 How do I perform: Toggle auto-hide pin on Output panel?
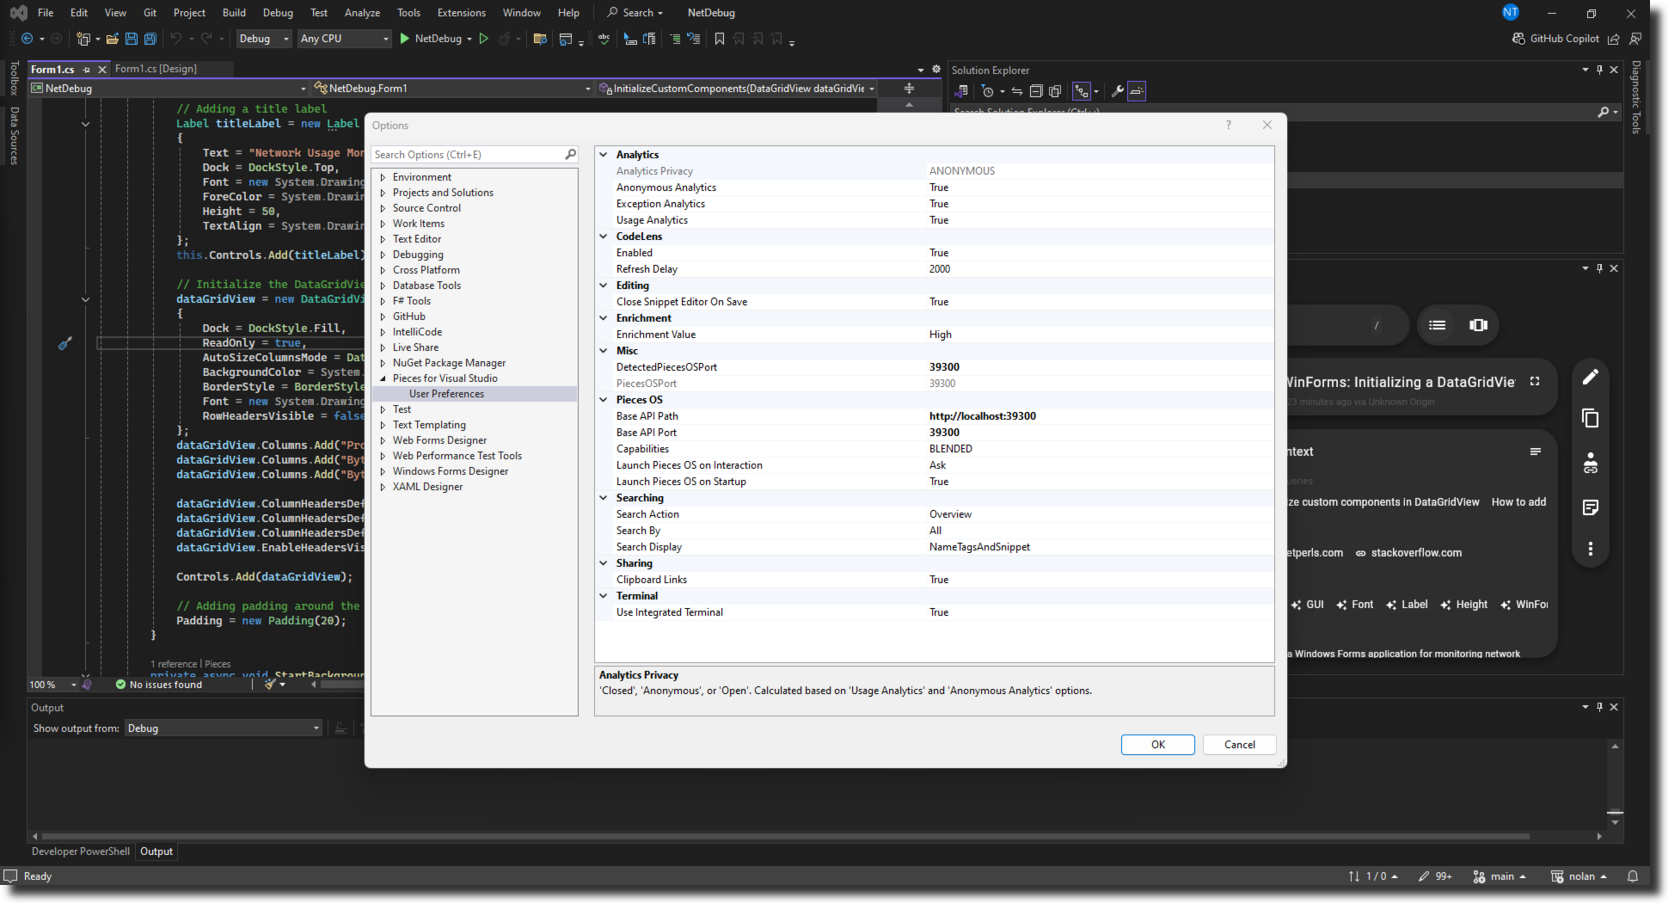(1599, 707)
